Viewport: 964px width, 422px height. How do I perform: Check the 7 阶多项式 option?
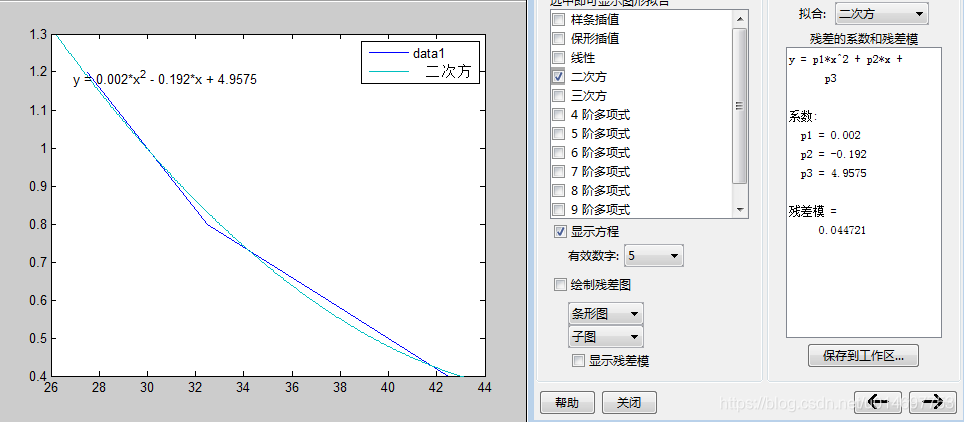click(559, 172)
